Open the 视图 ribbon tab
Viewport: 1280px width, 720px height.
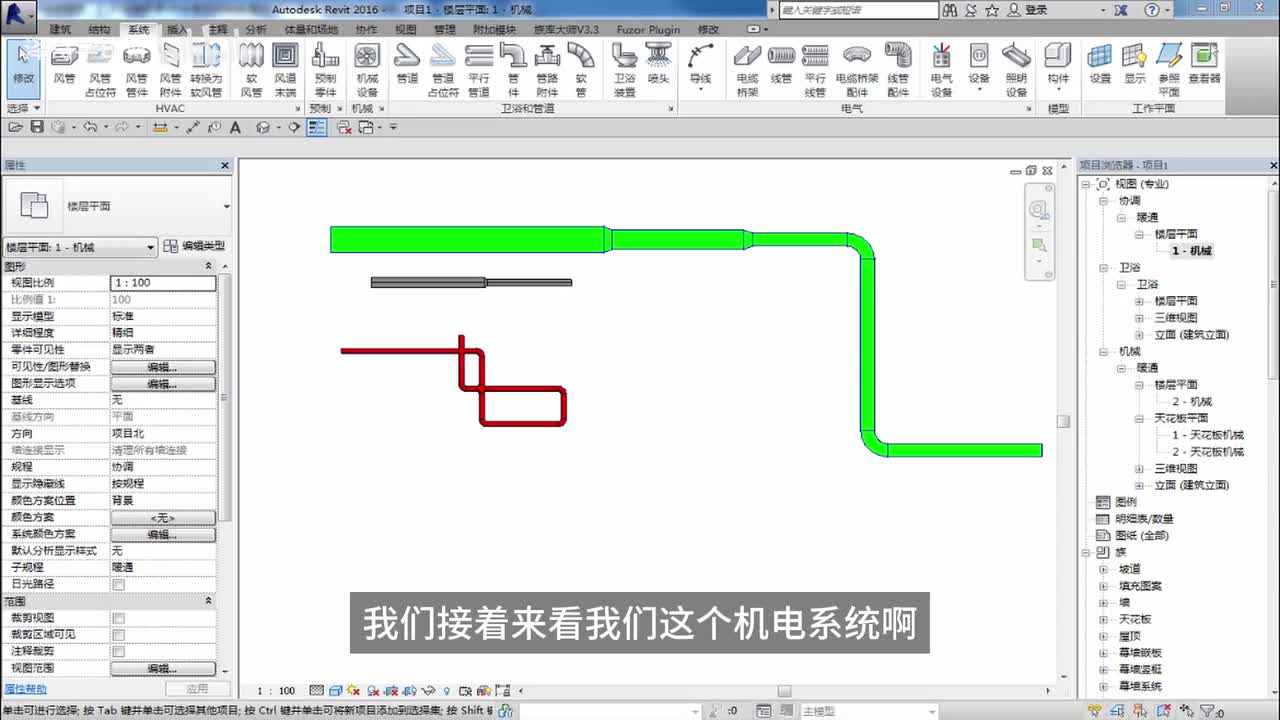point(405,29)
